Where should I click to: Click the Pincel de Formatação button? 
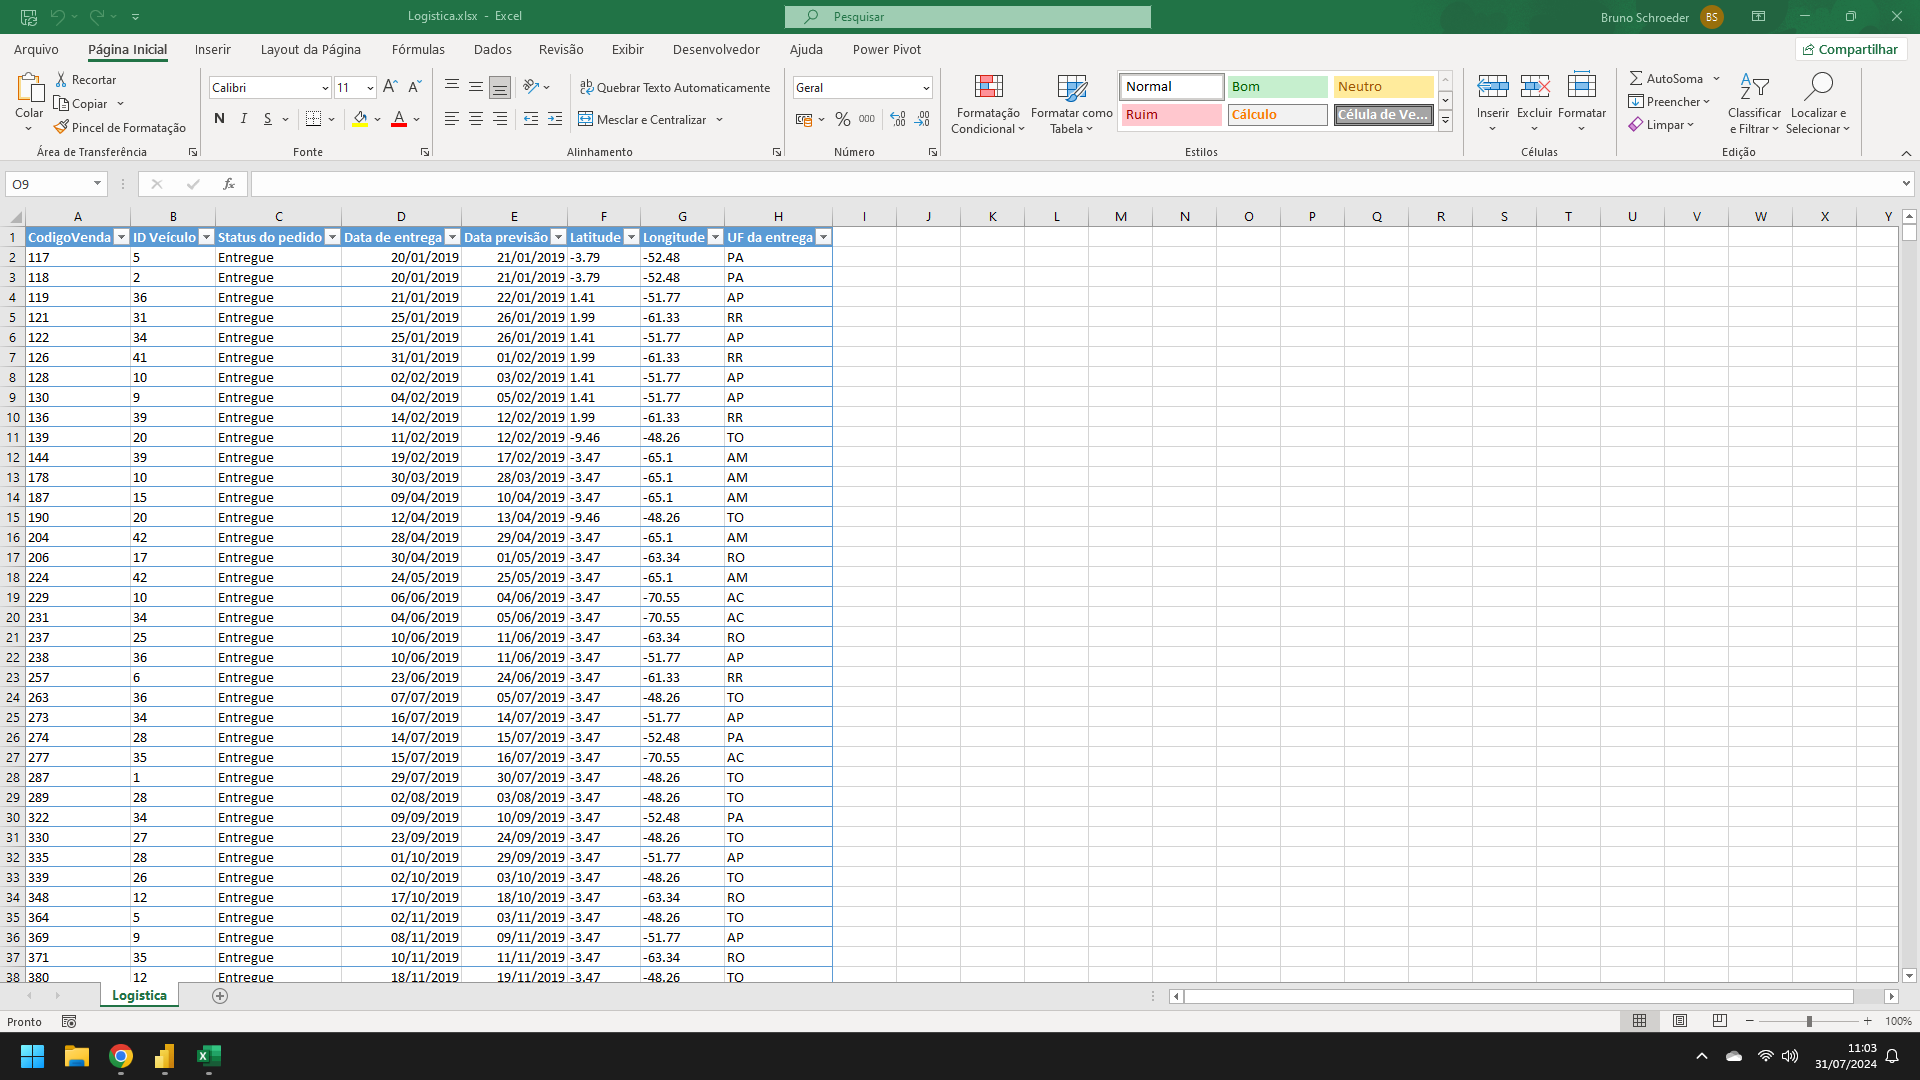tap(121, 127)
